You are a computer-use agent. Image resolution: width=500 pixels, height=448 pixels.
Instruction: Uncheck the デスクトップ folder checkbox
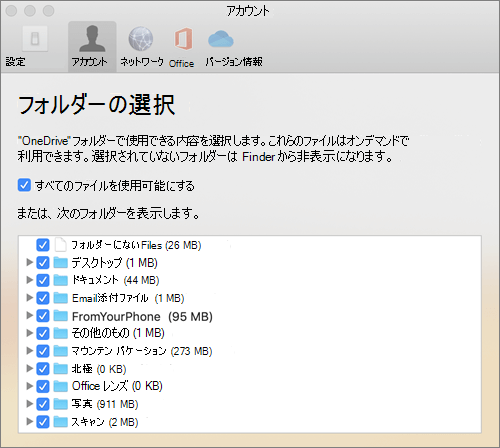pos(43,263)
